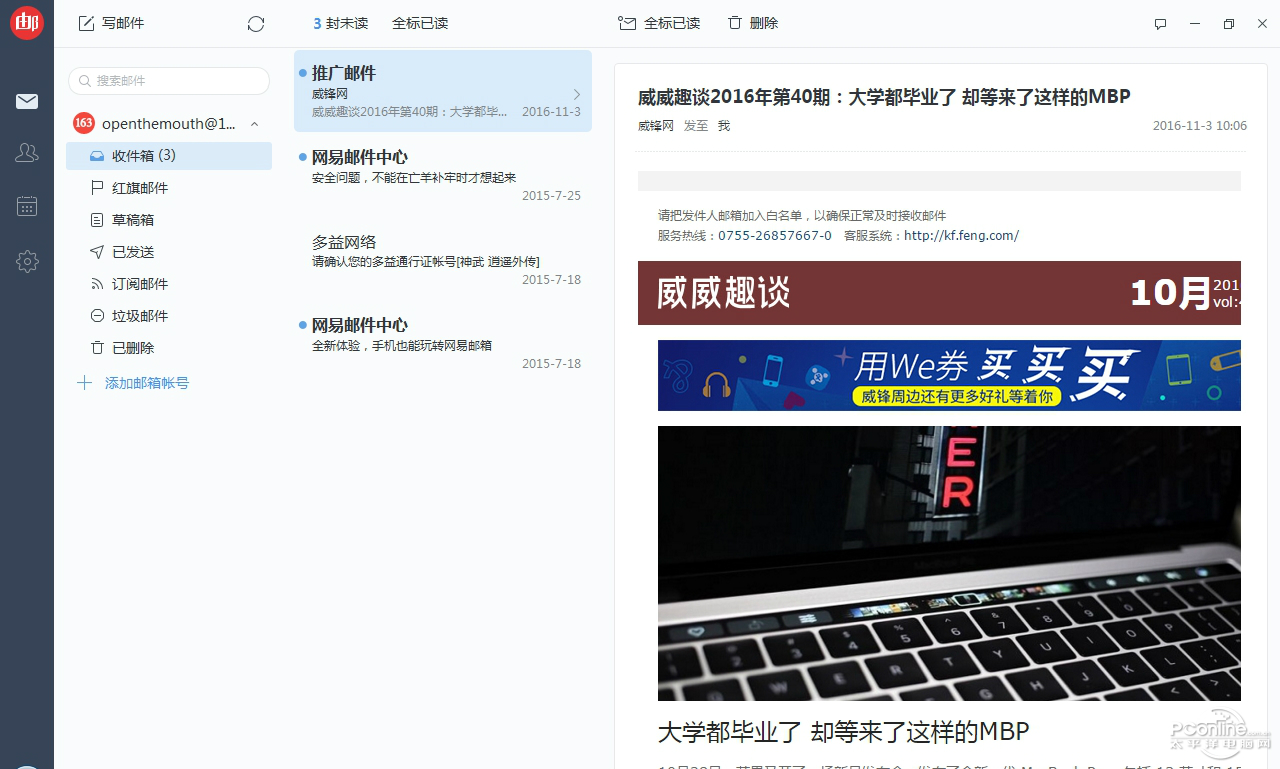Click the 用We券 买买买 banner
The height and width of the screenshot is (769, 1280).
(x=949, y=375)
